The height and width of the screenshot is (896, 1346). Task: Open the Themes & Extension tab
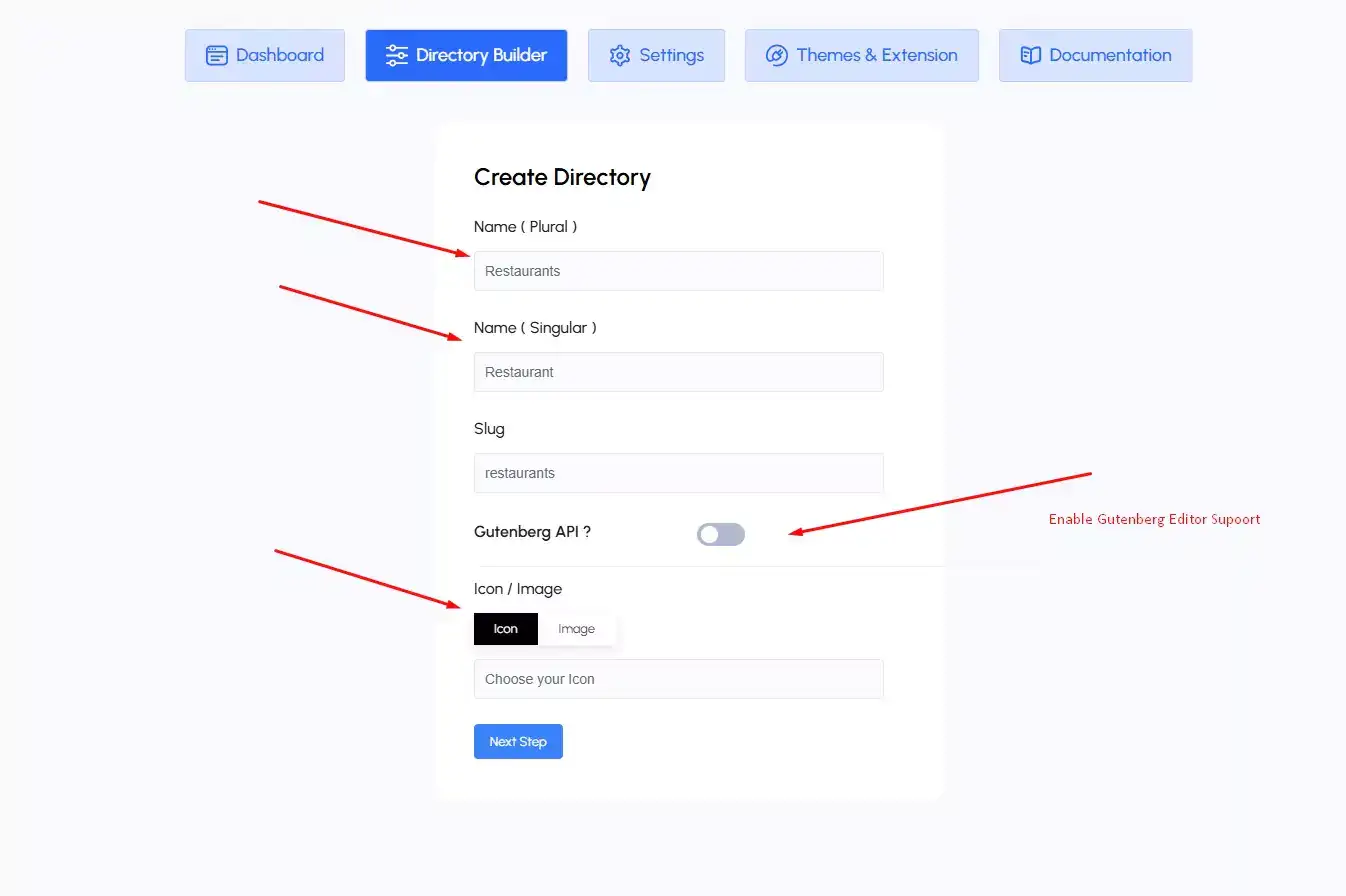pos(862,55)
